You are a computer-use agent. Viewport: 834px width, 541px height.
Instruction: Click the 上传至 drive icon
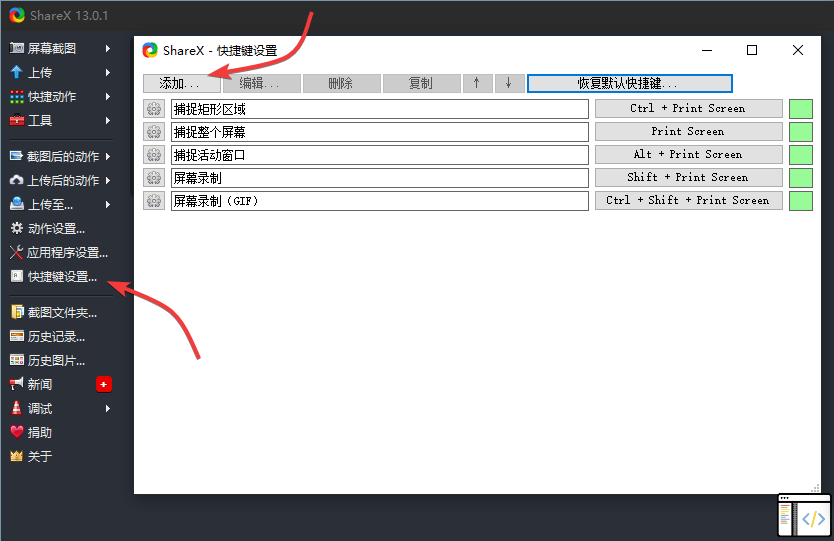coord(17,204)
